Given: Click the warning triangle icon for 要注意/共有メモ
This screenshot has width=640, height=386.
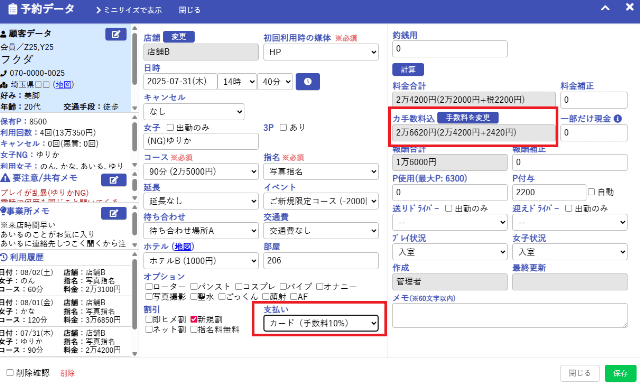Looking at the screenshot, I should point(5,178).
